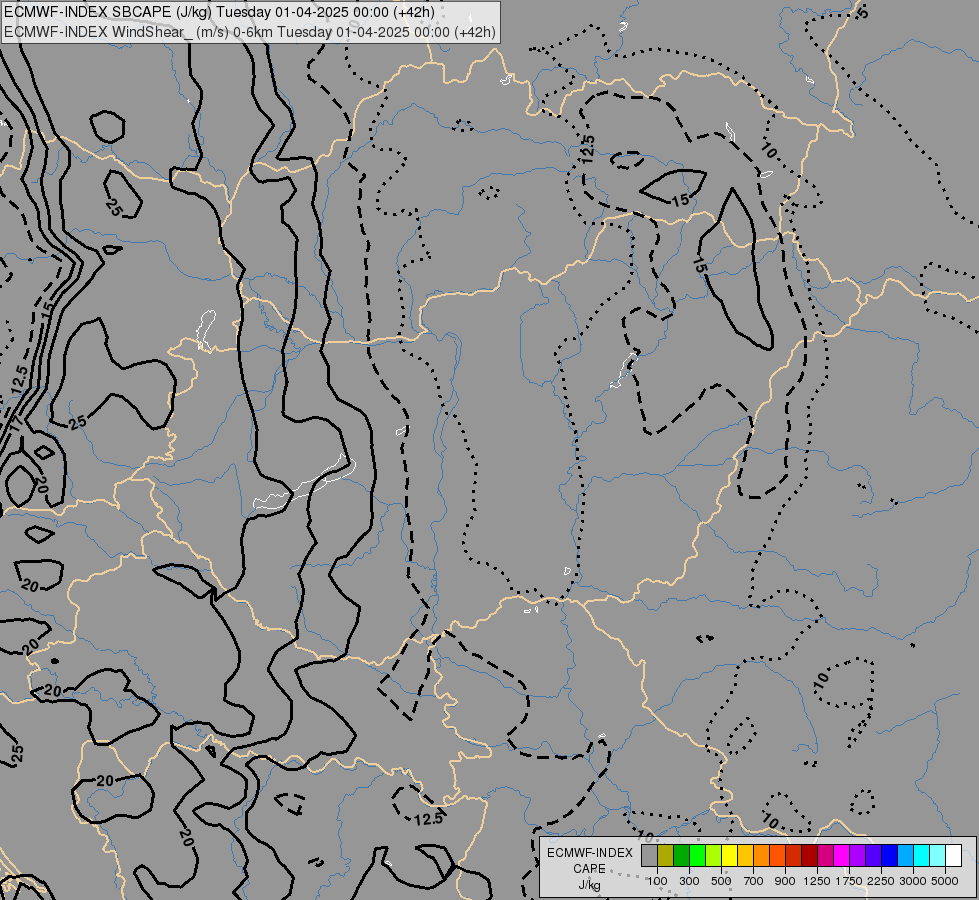The image size is (979, 900).
Task: Click the legend value 3000
Action: click(x=913, y=881)
